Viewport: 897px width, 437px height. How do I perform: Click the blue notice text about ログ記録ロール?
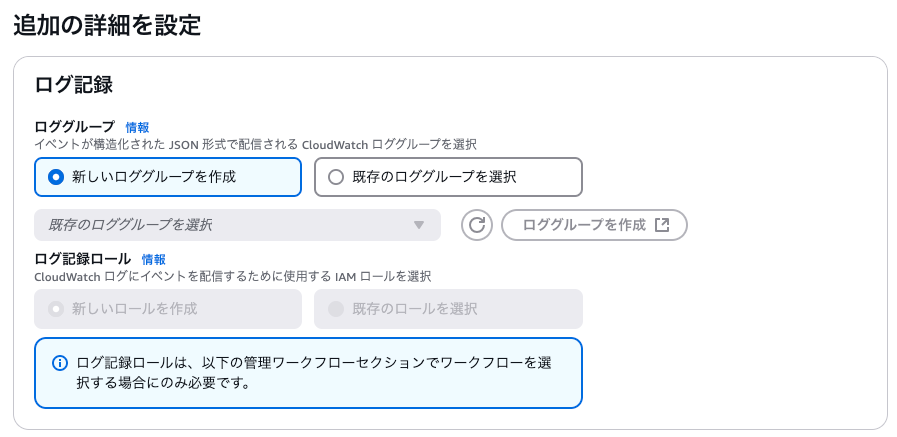click(x=313, y=372)
